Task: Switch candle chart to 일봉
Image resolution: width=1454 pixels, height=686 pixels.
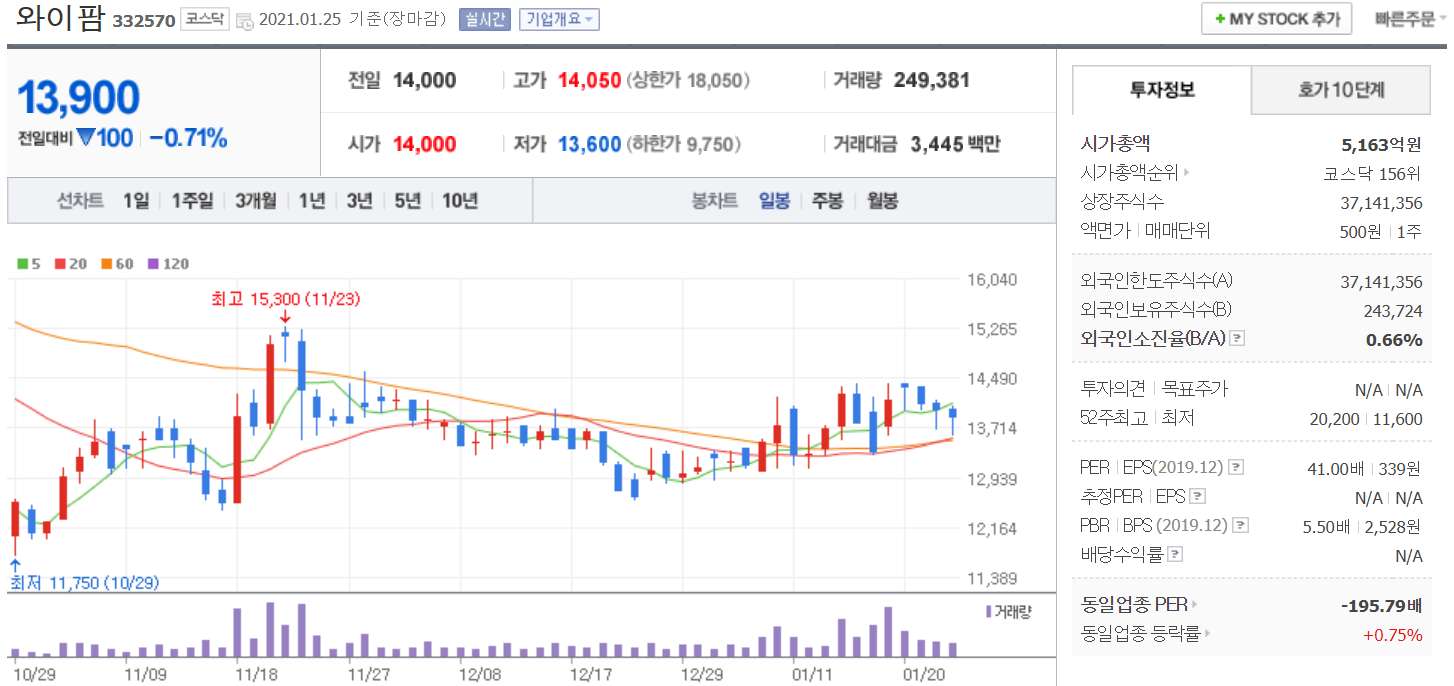Action: tap(774, 201)
